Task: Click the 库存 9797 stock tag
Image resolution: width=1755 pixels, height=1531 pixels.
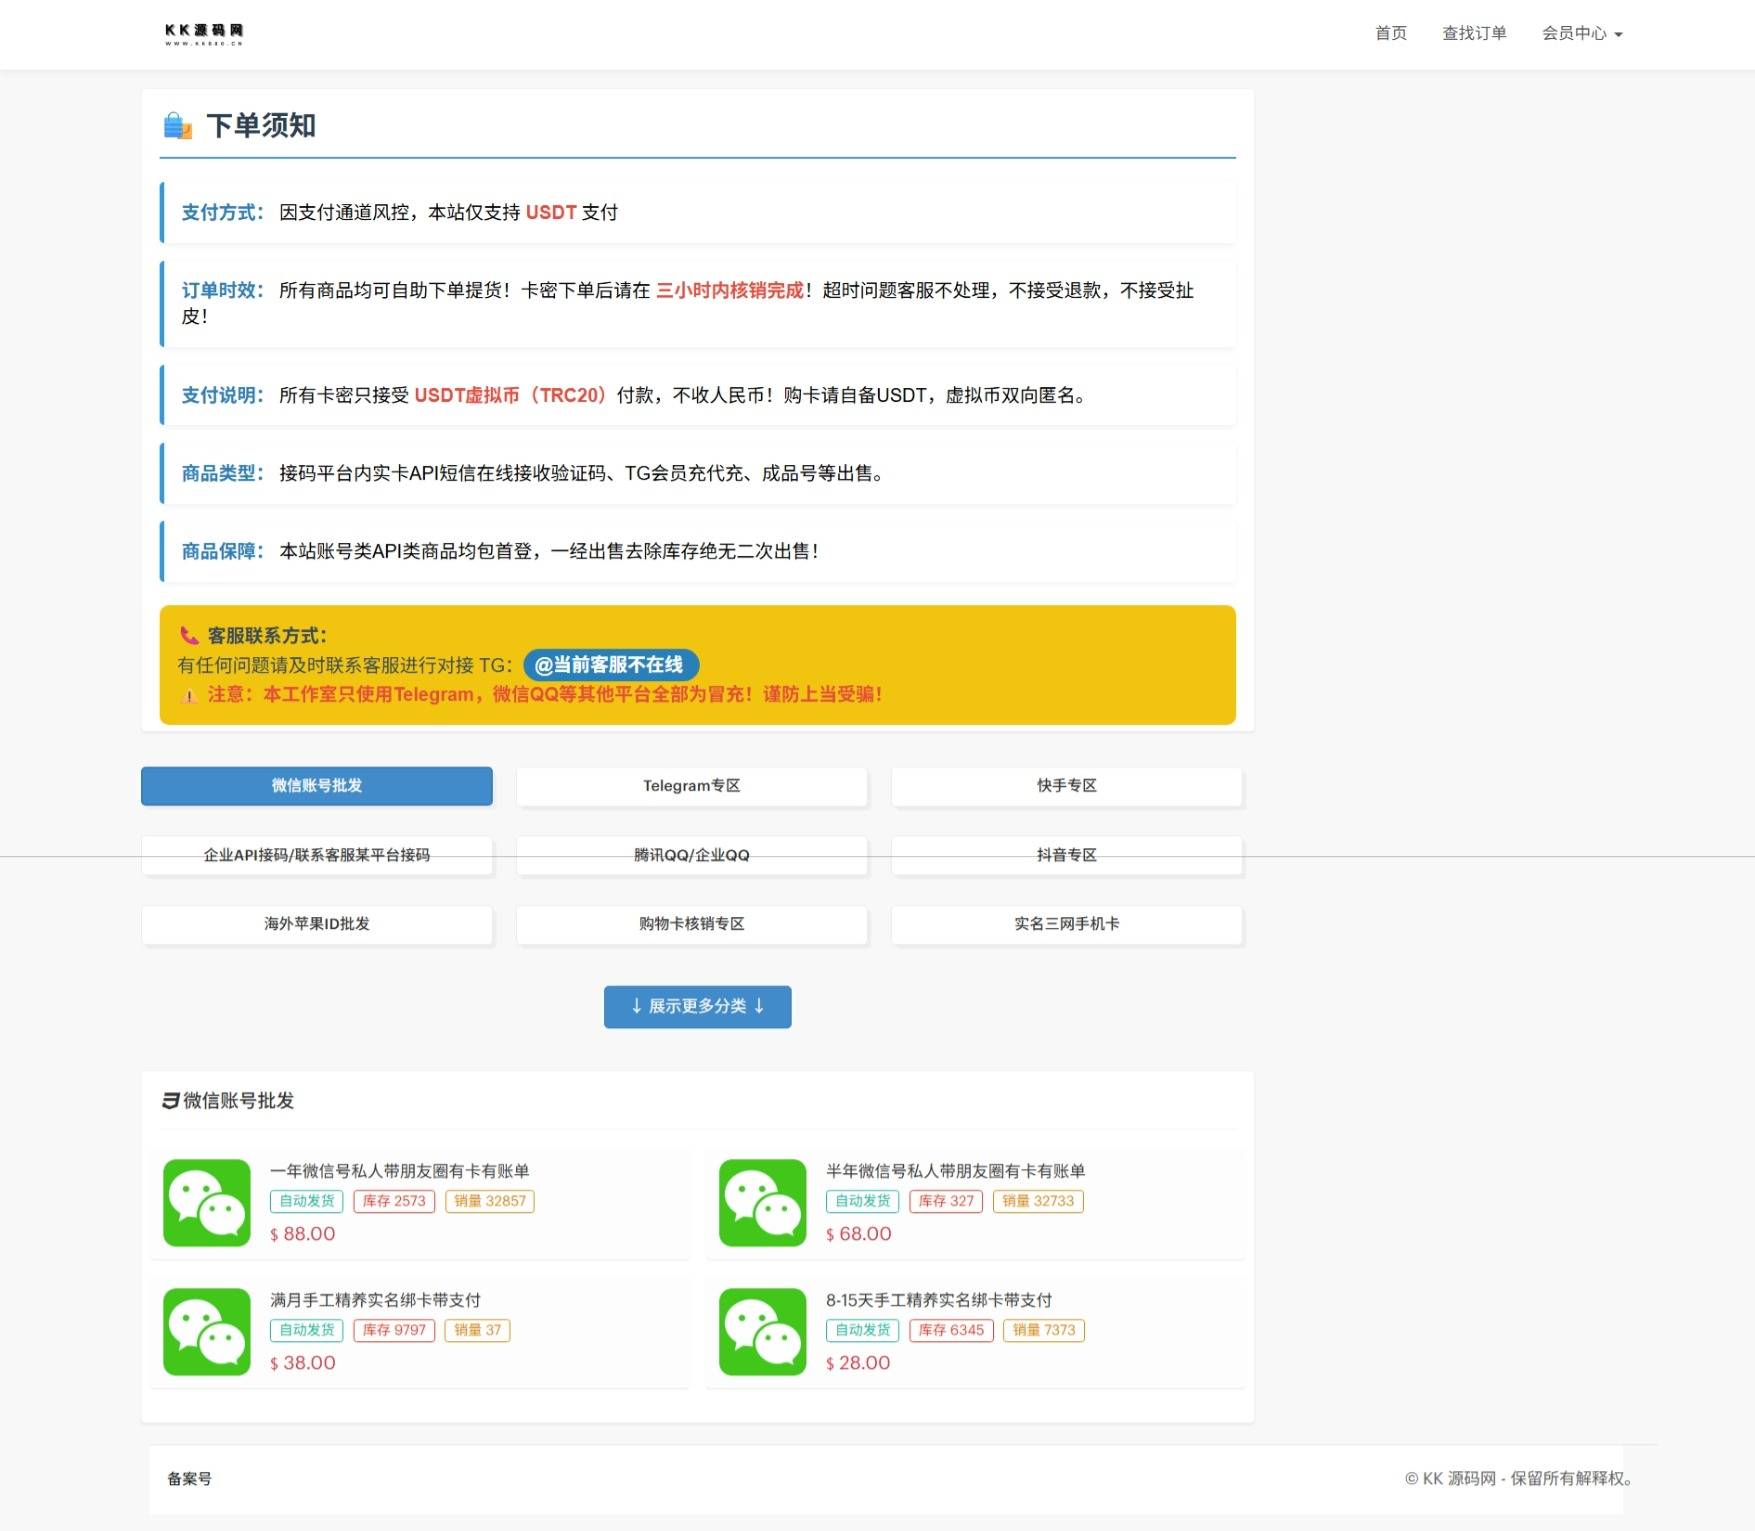Action: click(394, 1330)
